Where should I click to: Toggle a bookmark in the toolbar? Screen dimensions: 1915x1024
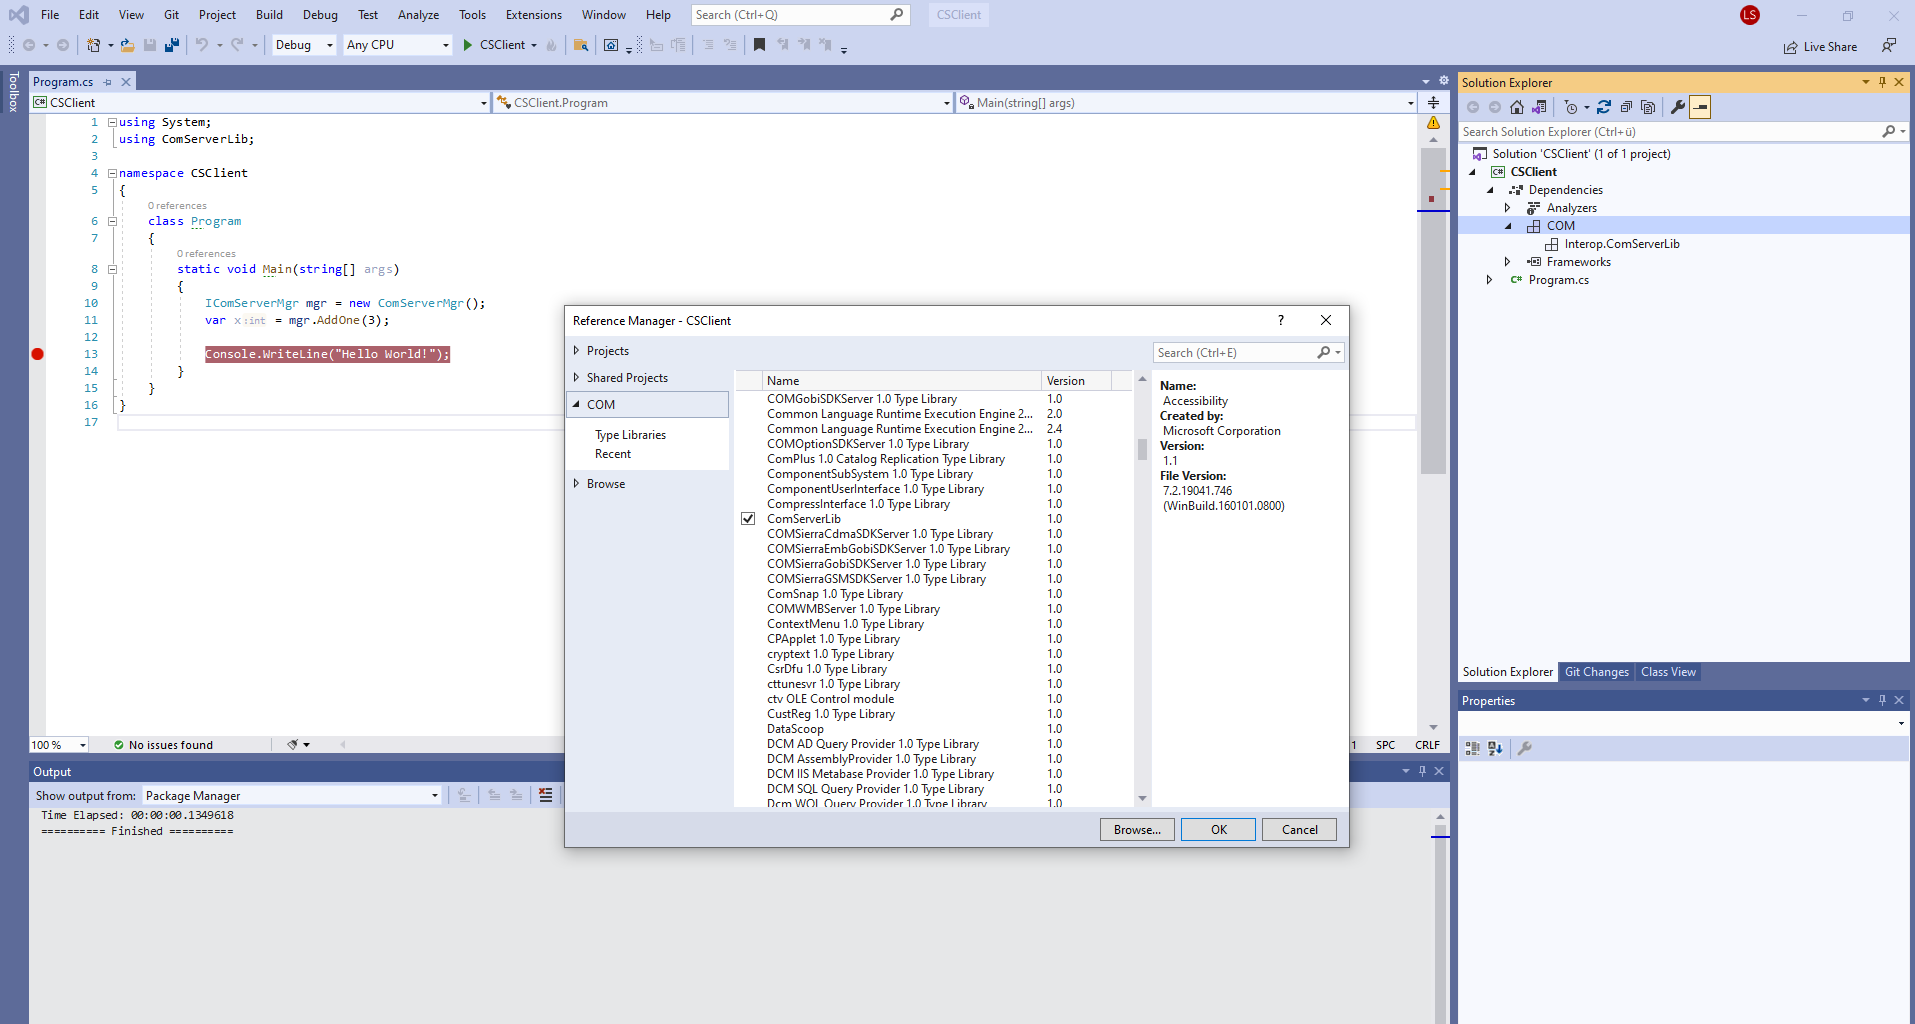pos(760,45)
